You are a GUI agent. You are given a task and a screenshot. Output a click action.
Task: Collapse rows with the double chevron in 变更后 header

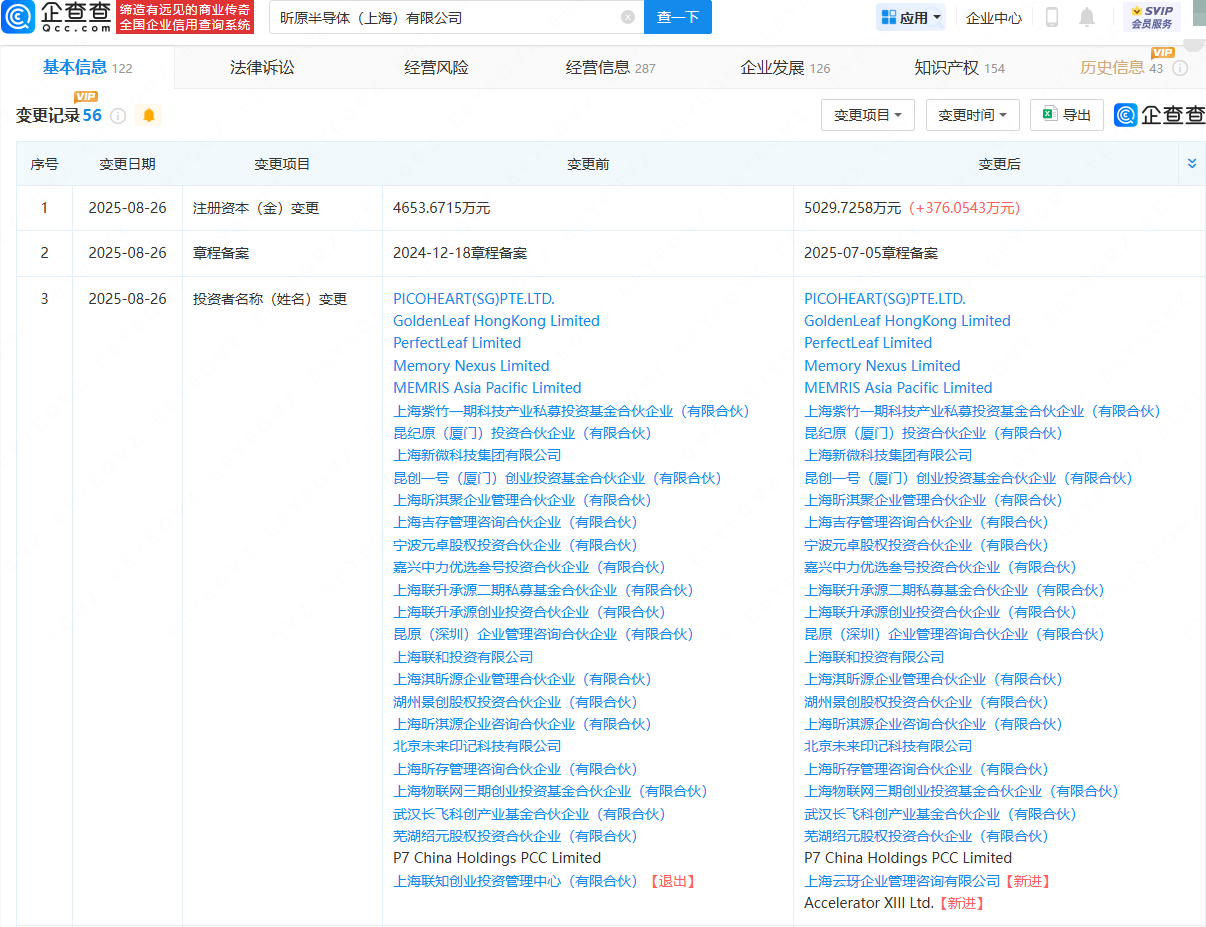click(1191, 162)
